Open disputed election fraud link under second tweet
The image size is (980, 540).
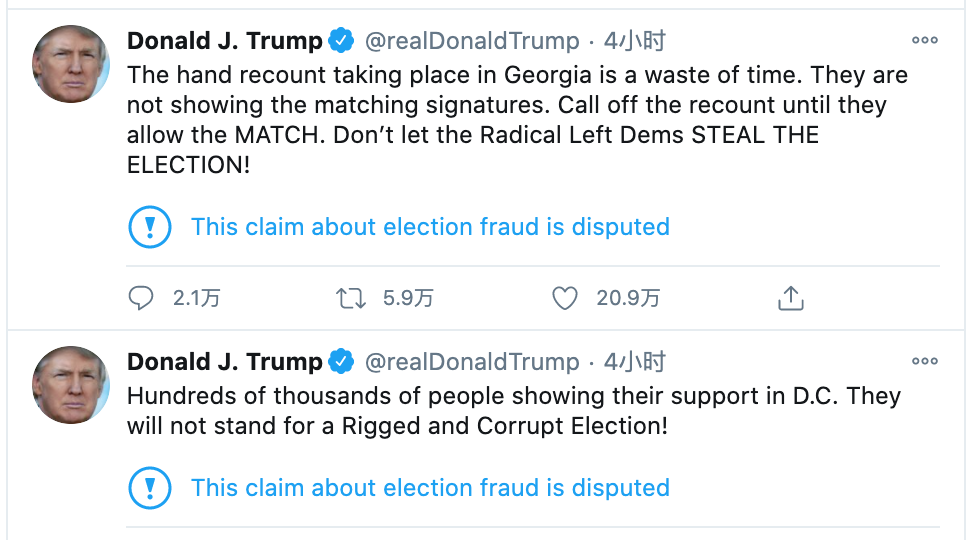pyautogui.click(x=430, y=488)
